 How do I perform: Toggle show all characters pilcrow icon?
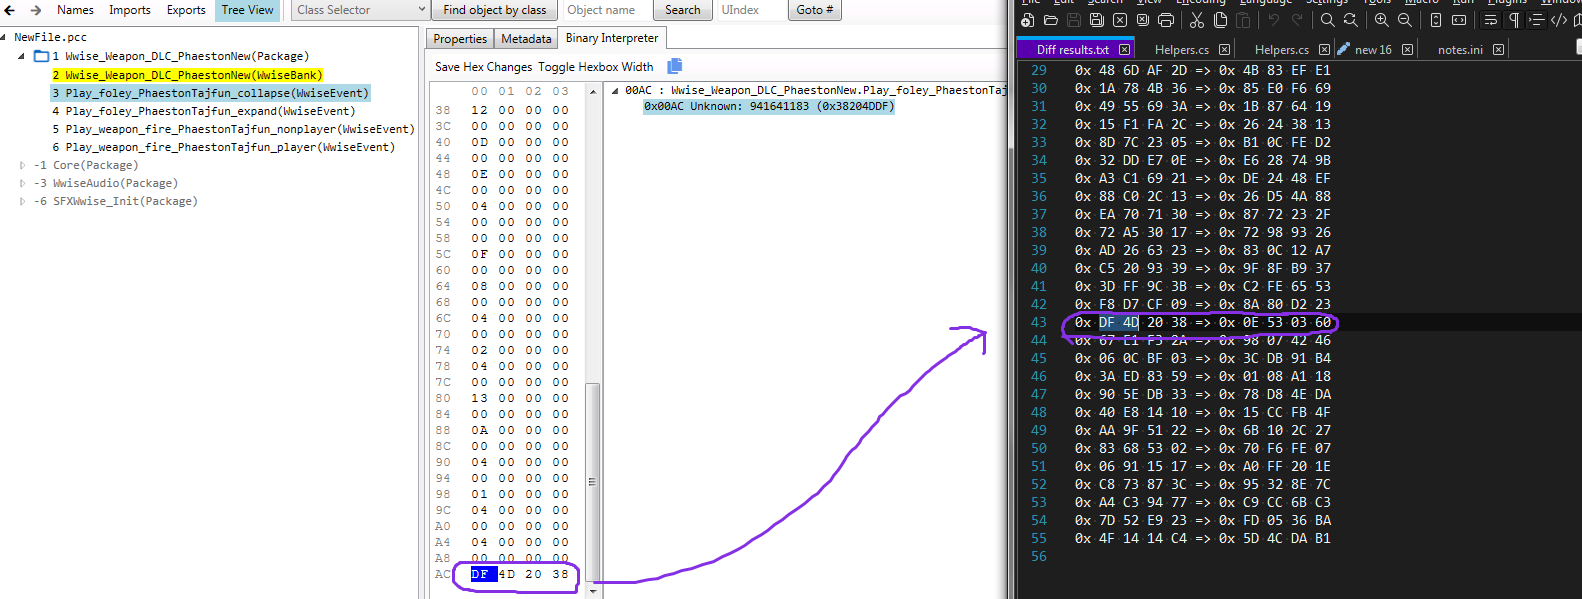coord(1514,20)
